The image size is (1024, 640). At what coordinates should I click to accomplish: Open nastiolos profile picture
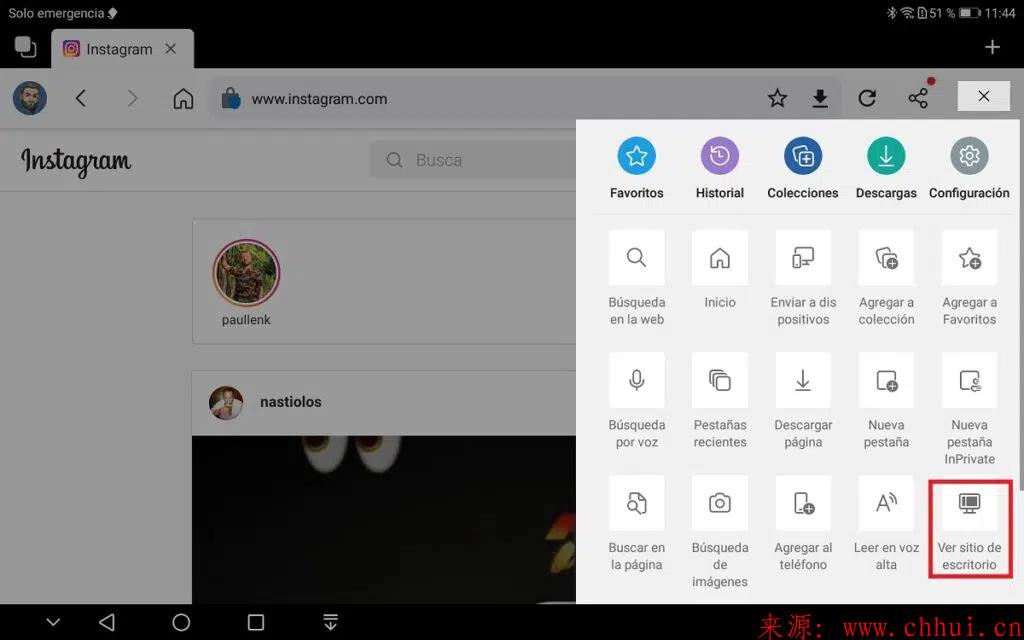click(x=226, y=402)
